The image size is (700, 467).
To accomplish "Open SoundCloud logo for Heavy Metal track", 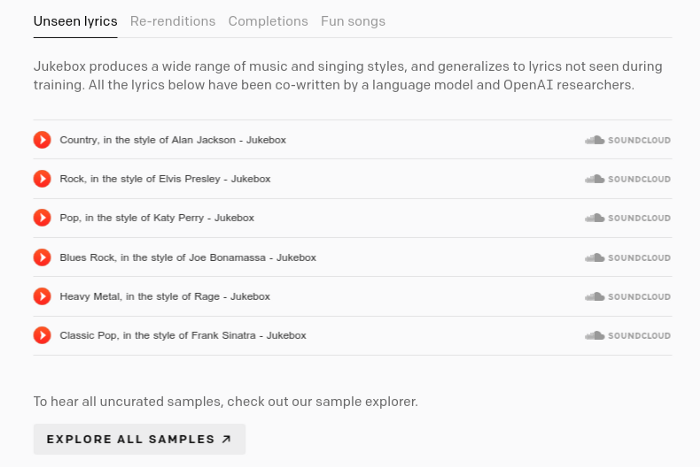I will 627,296.
